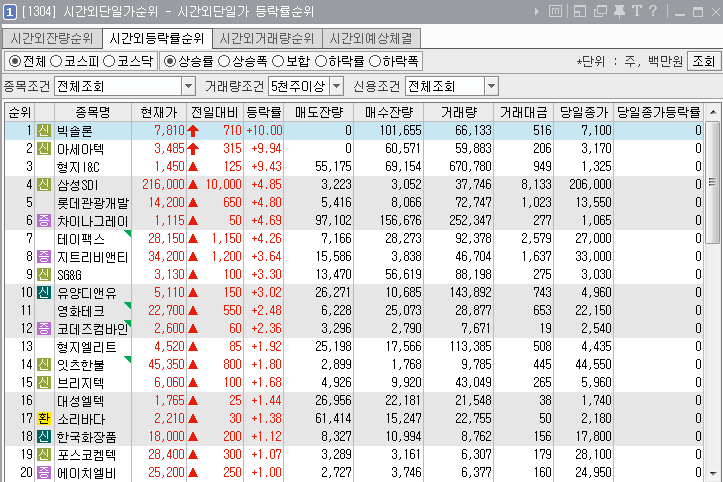The image size is (723, 482).
Task: Click the 신 badge next to 한국화장품
Action: point(44,436)
